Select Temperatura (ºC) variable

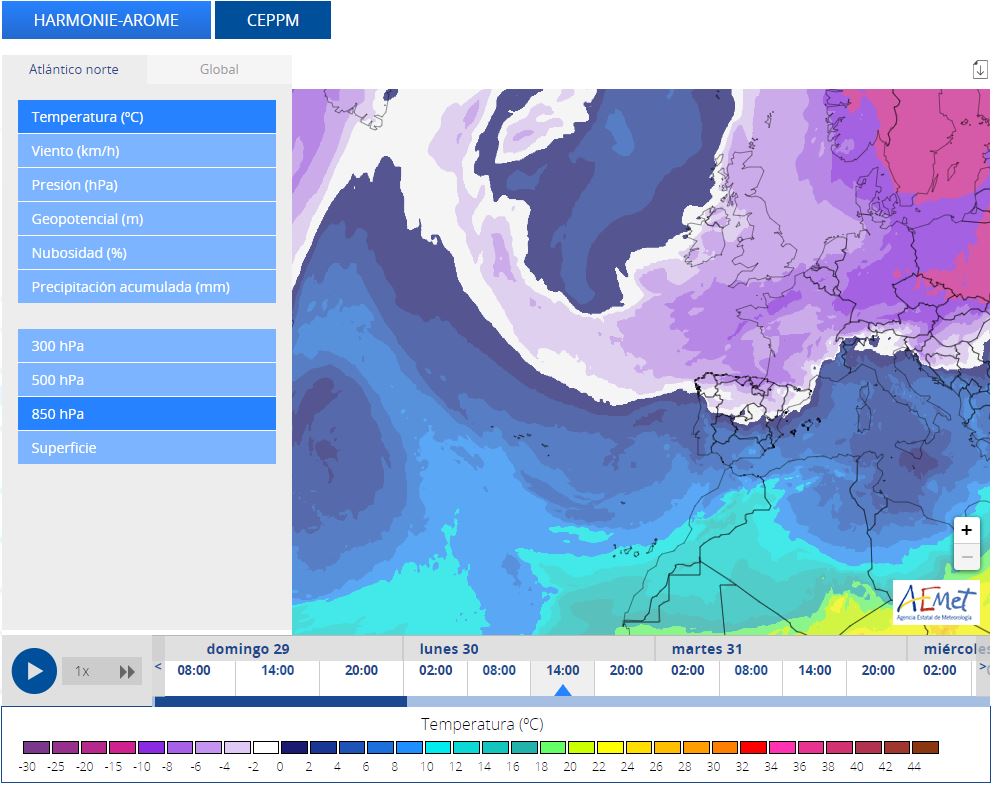coord(146,117)
